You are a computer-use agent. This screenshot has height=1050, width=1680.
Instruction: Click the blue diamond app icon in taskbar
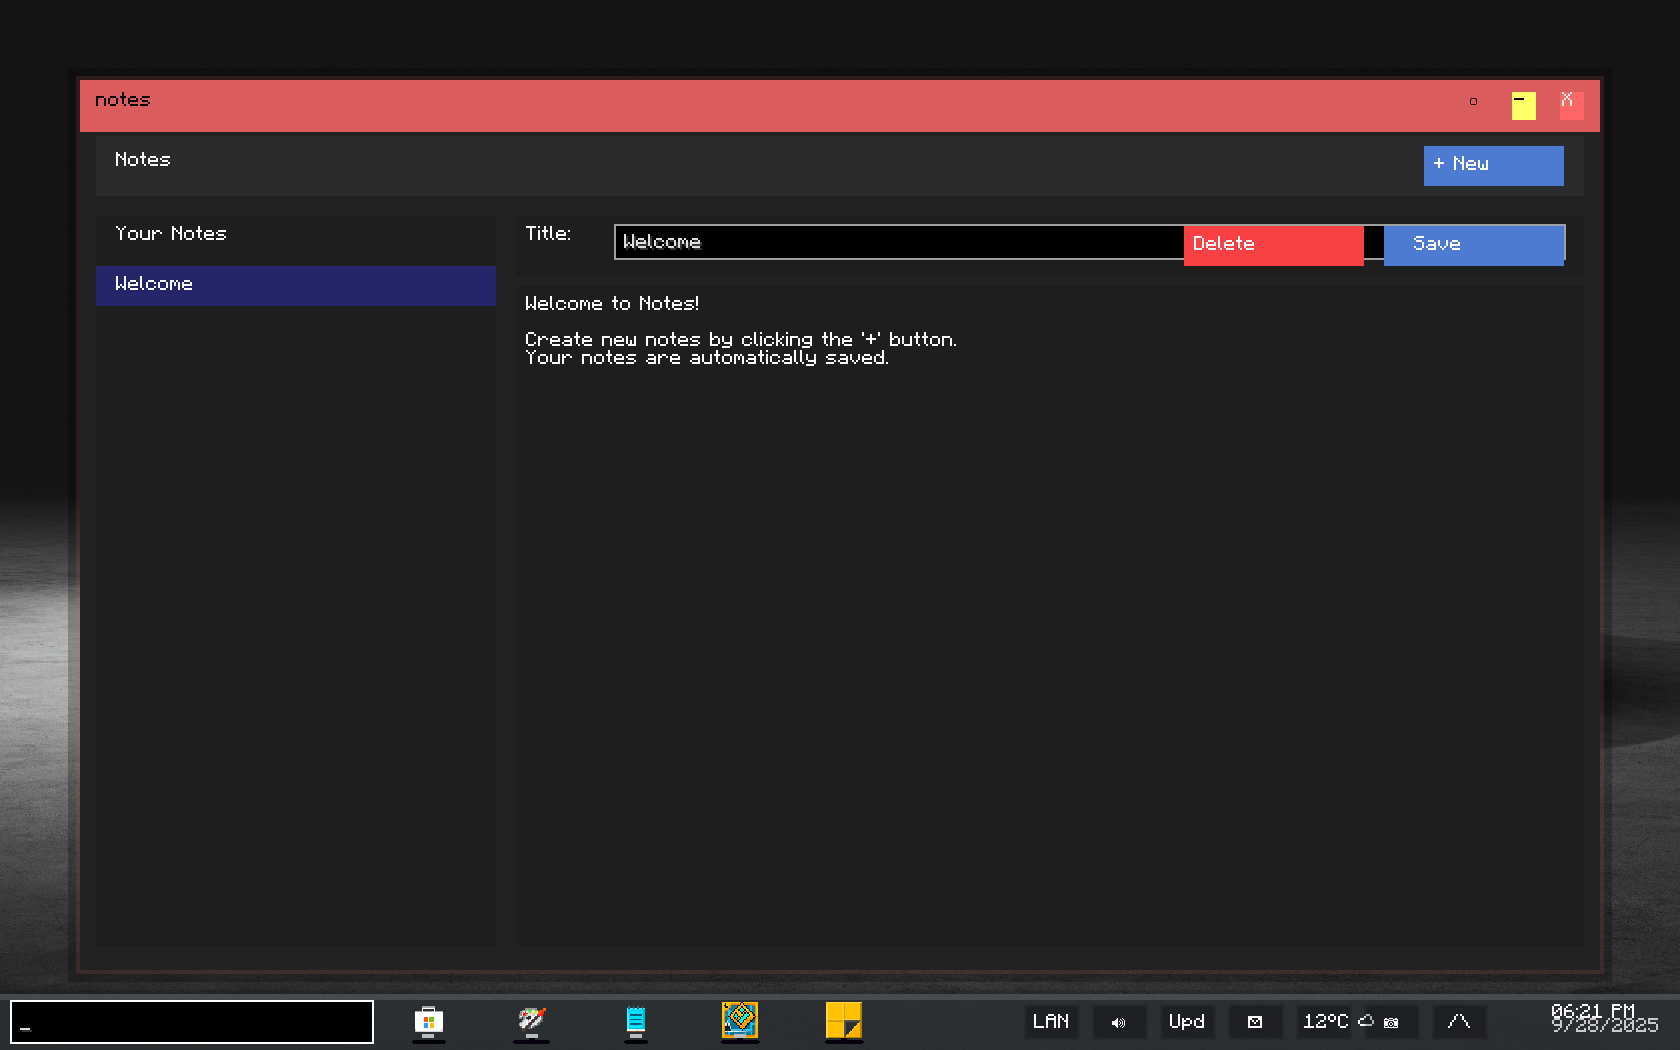click(740, 1021)
